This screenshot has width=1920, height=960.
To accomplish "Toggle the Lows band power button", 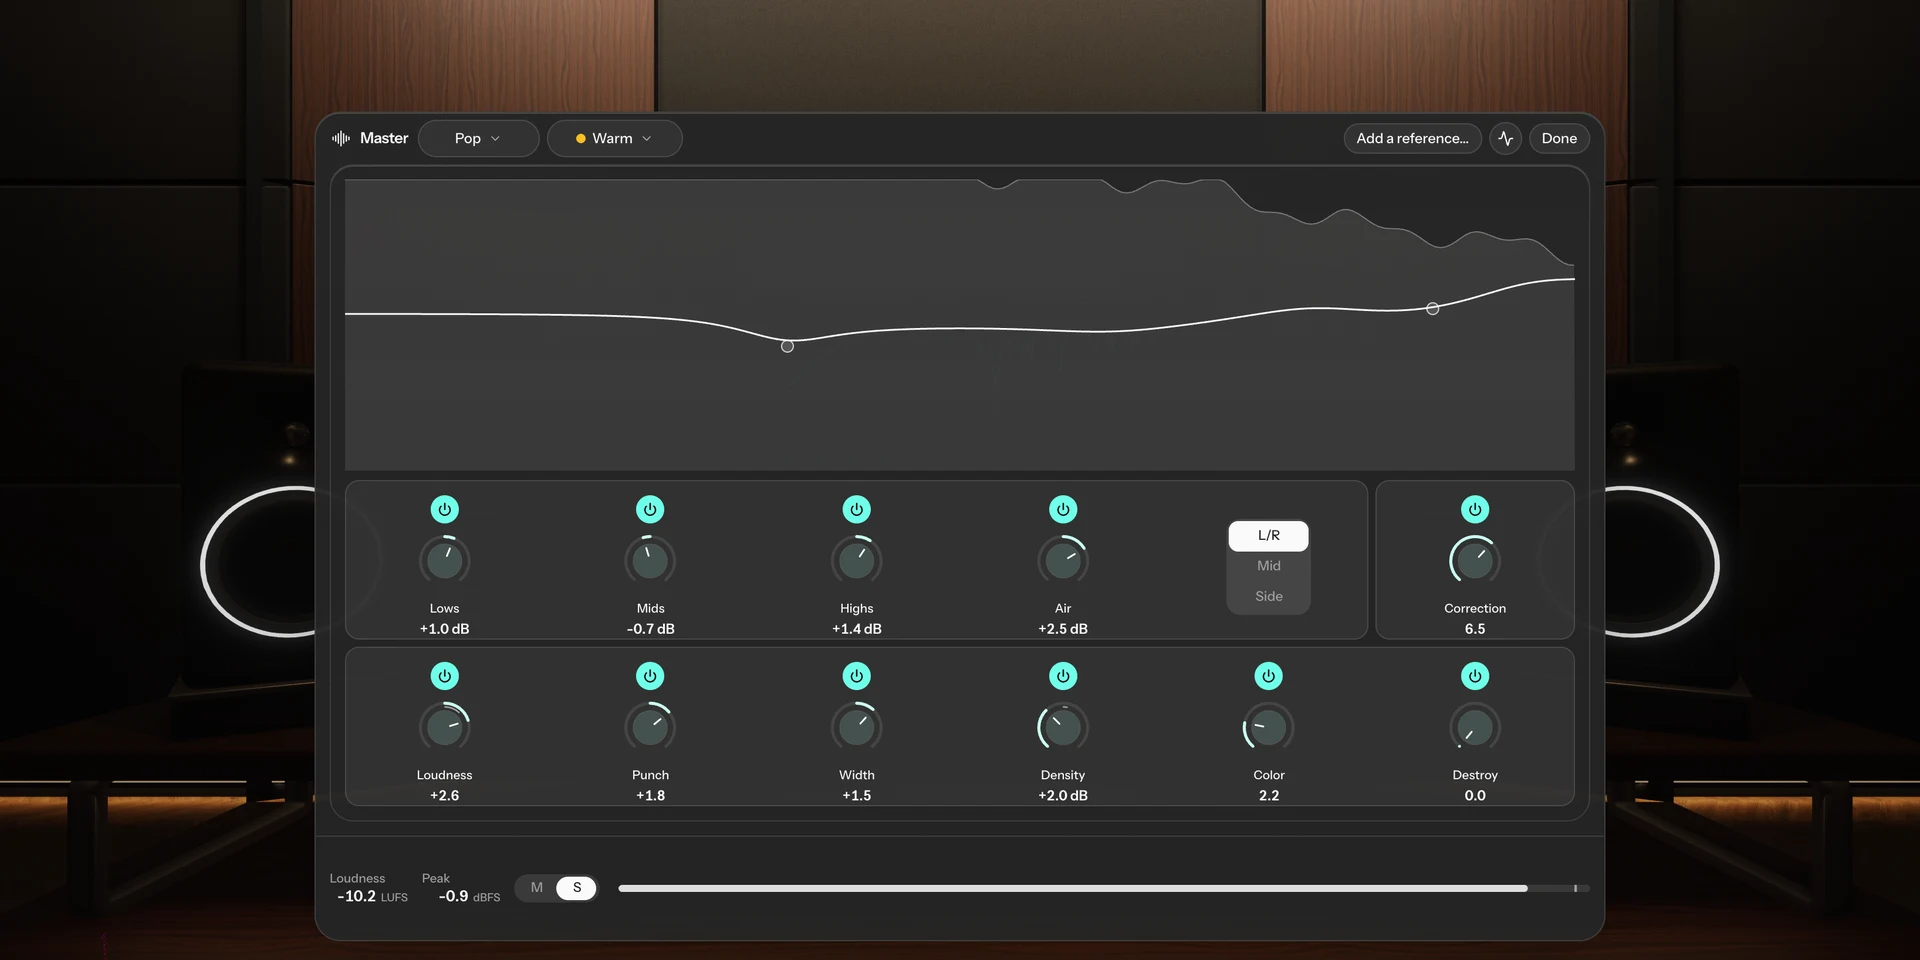I will [x=444, y=509].
